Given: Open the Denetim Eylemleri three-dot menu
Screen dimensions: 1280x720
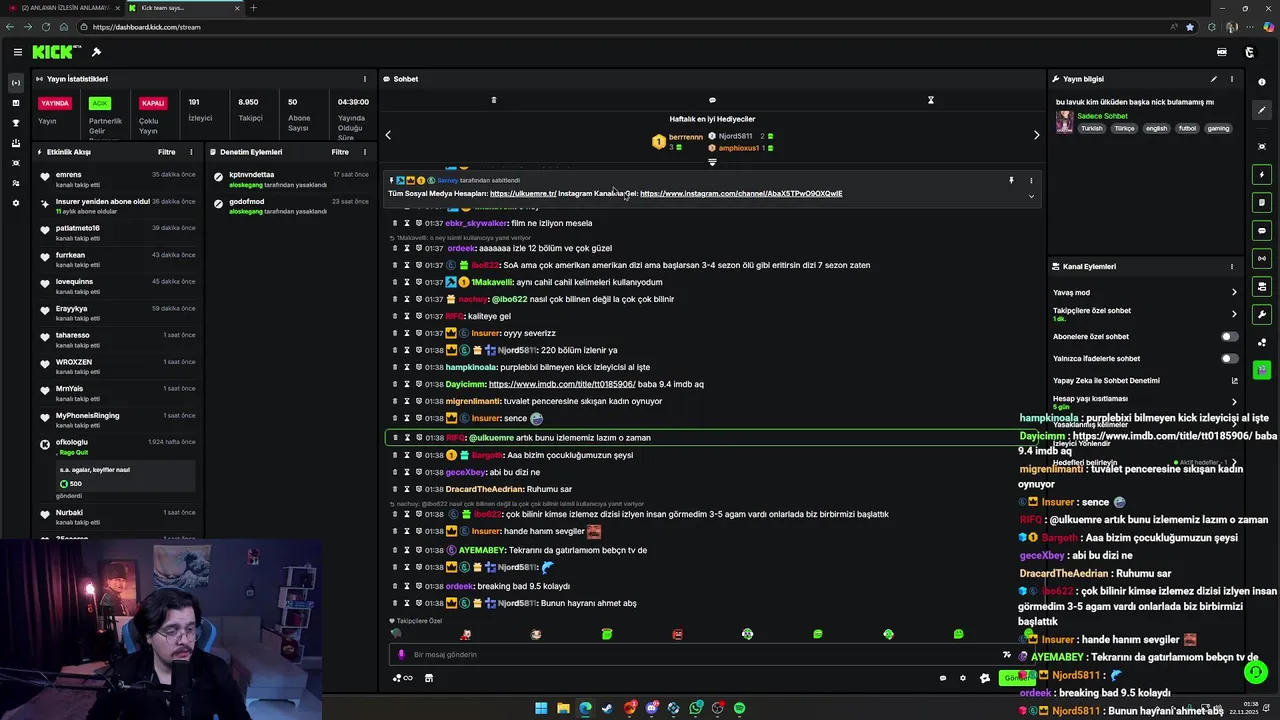Looking at the screenshot, I should click(365, 152).
